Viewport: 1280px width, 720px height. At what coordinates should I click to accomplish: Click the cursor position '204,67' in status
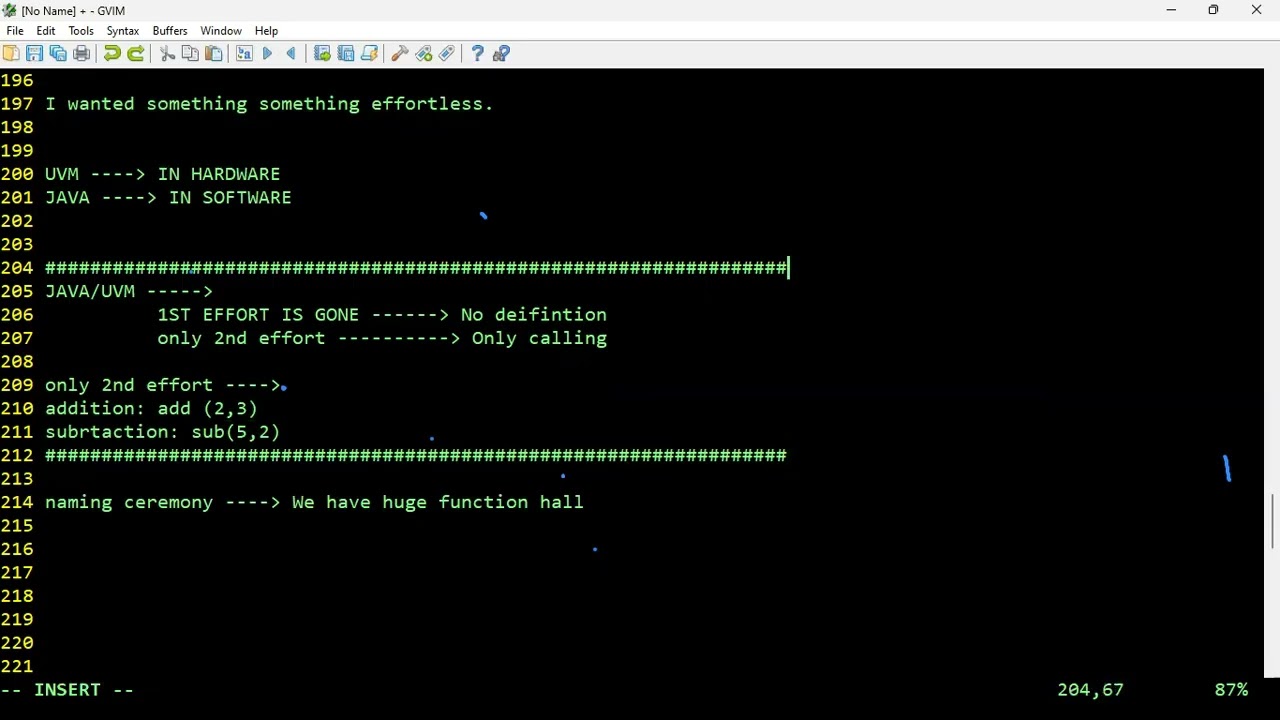coord(1090,690)
